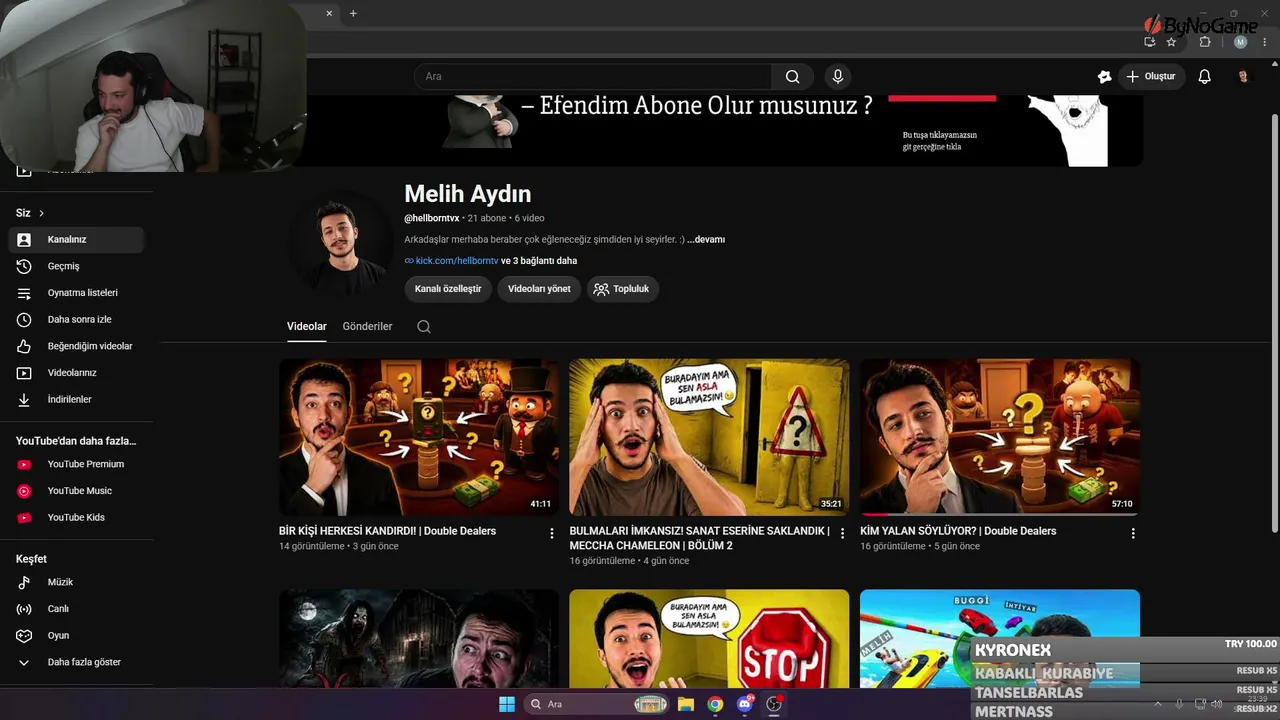Viewport: 1280px width, 720px height.
Task: Expand the Siz section chevron
Action: (41, 213)
